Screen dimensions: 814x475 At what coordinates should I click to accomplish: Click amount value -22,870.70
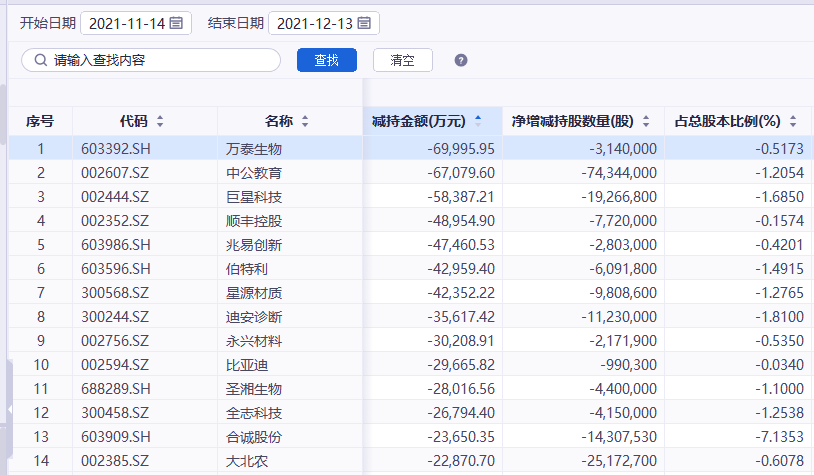[x=461, y=460]
